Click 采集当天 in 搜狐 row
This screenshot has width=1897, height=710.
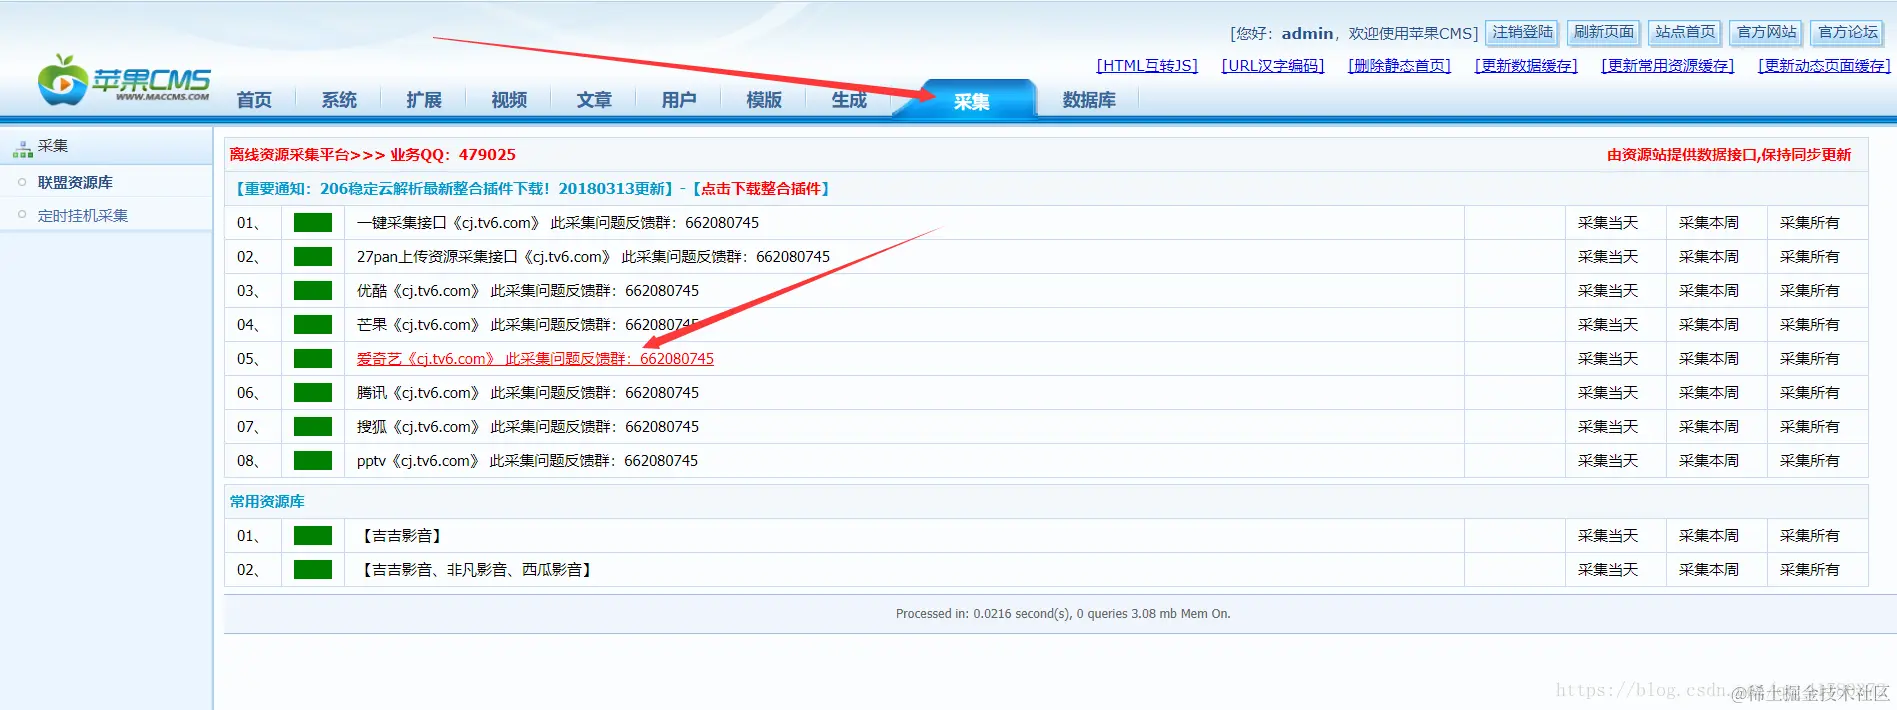click(1608, 426)
